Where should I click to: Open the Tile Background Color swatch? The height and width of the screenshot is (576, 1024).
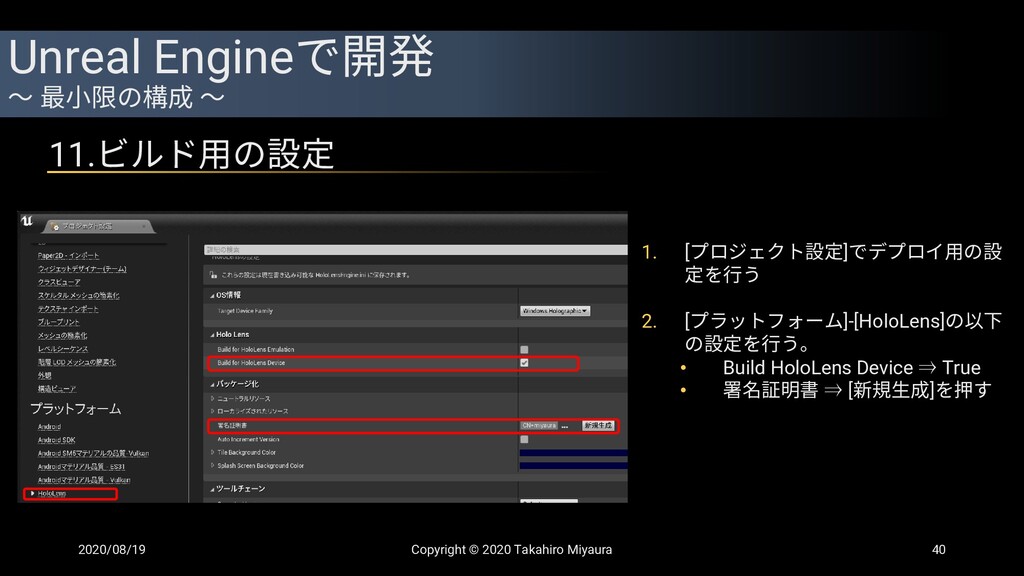pos(573,453)
